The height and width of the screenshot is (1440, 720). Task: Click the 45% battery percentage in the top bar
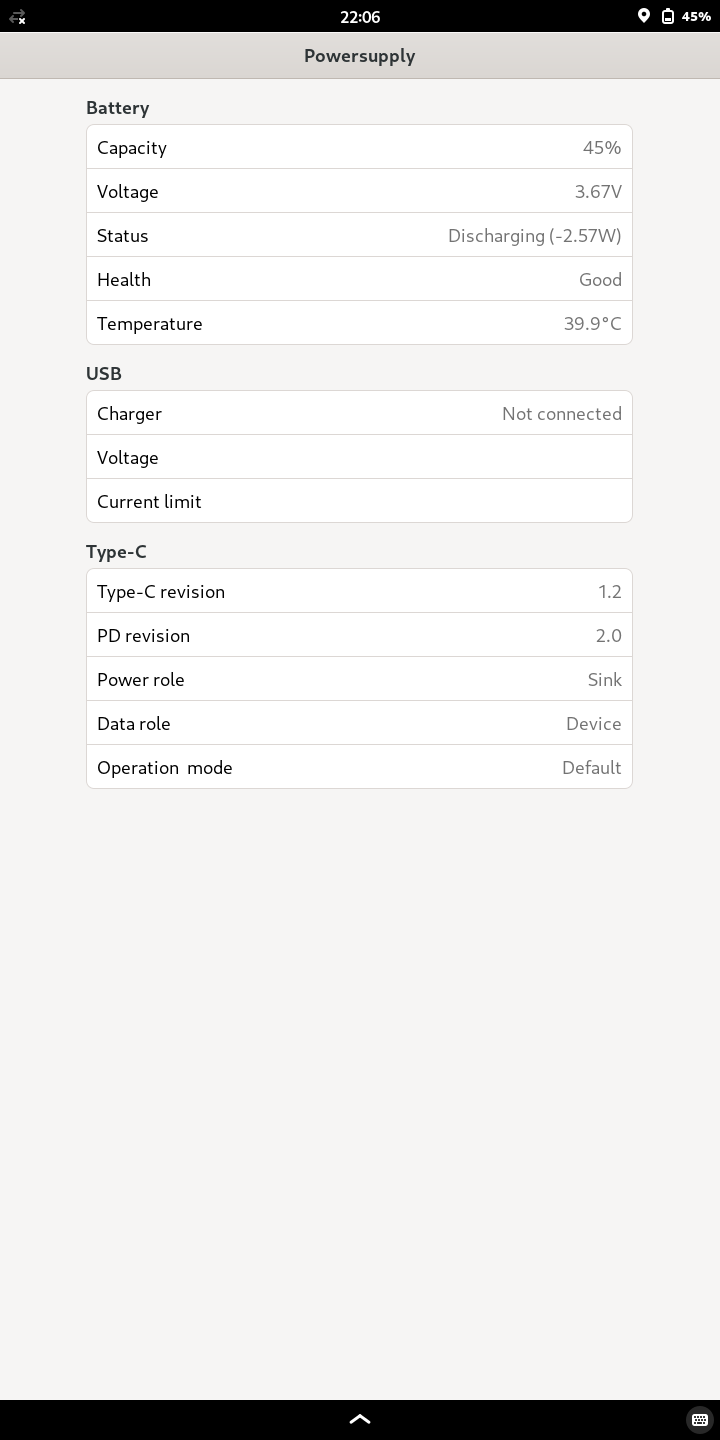(x=696, y=17)
